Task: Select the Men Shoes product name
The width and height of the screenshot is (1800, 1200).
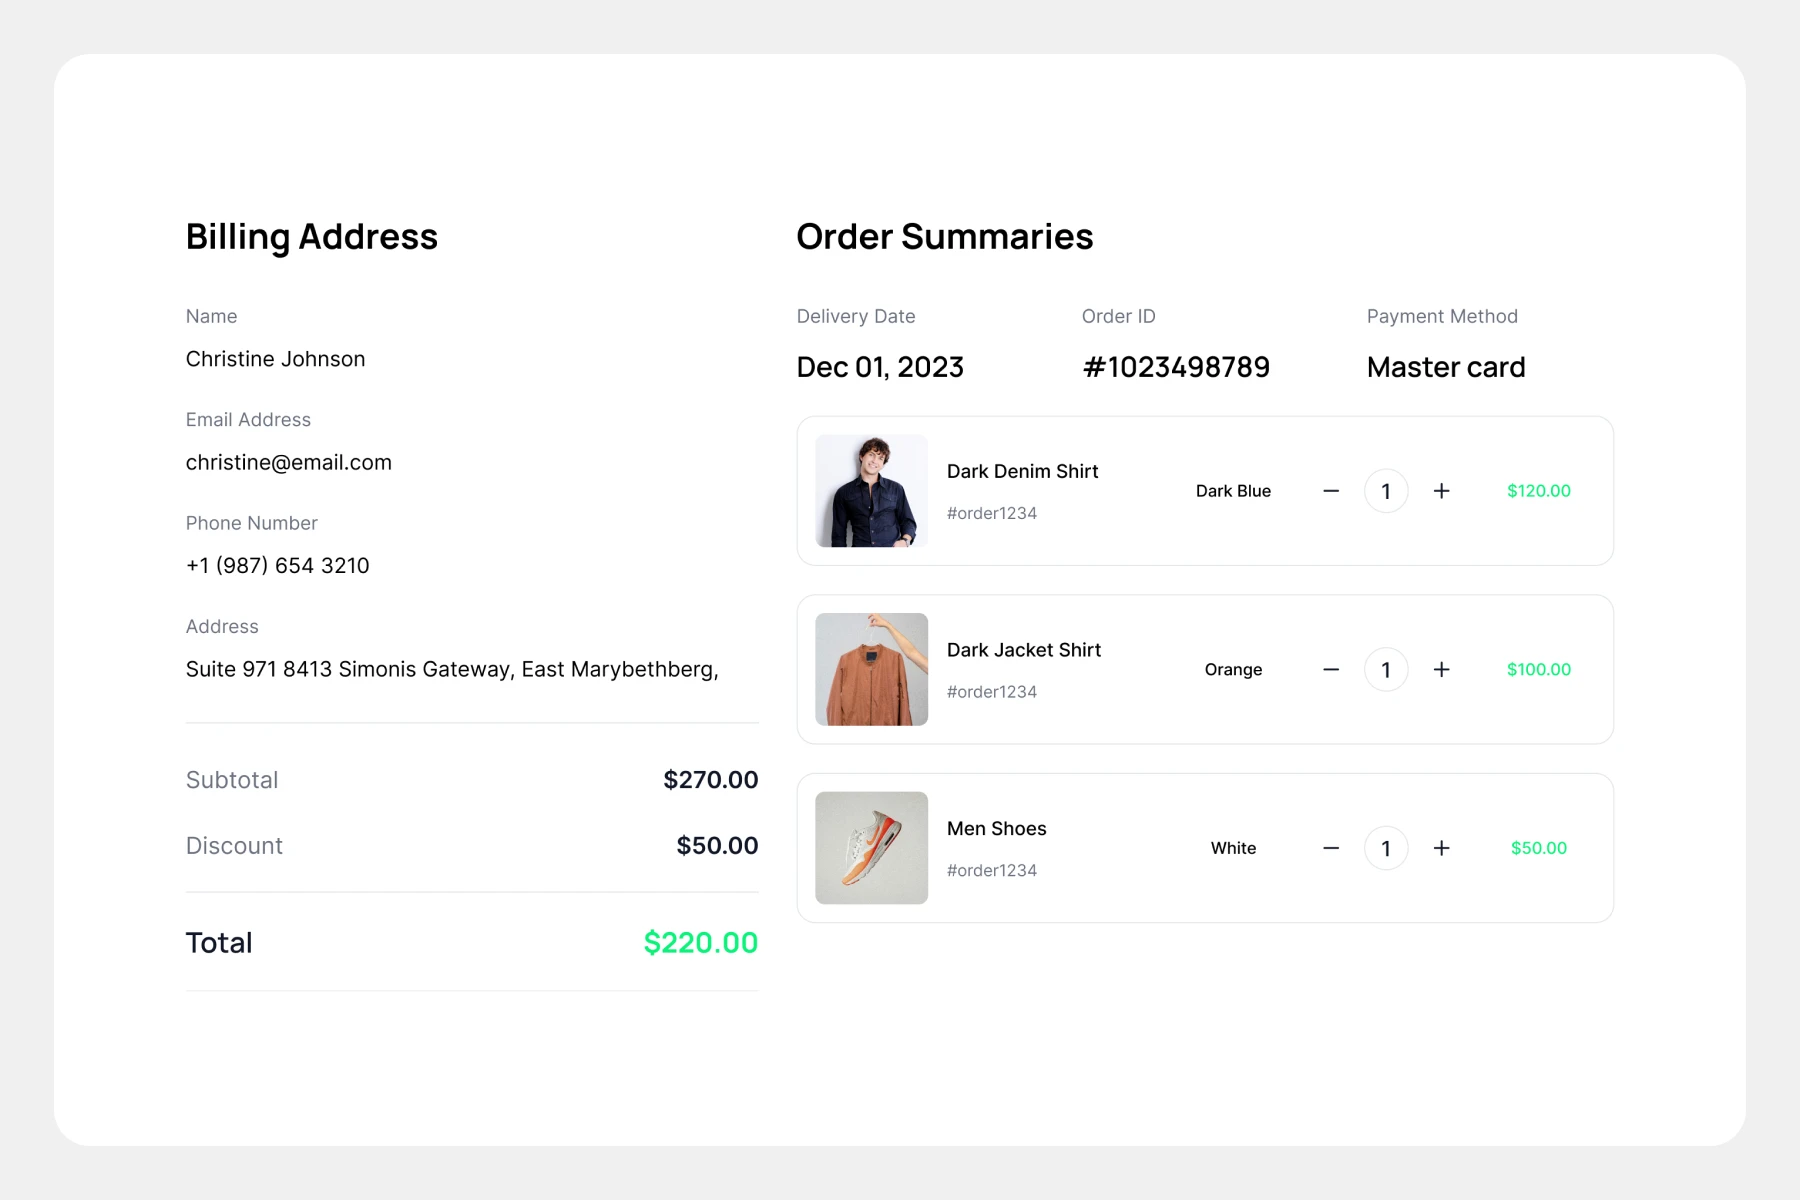Action: pyautogui.click(x=996, y=828)
